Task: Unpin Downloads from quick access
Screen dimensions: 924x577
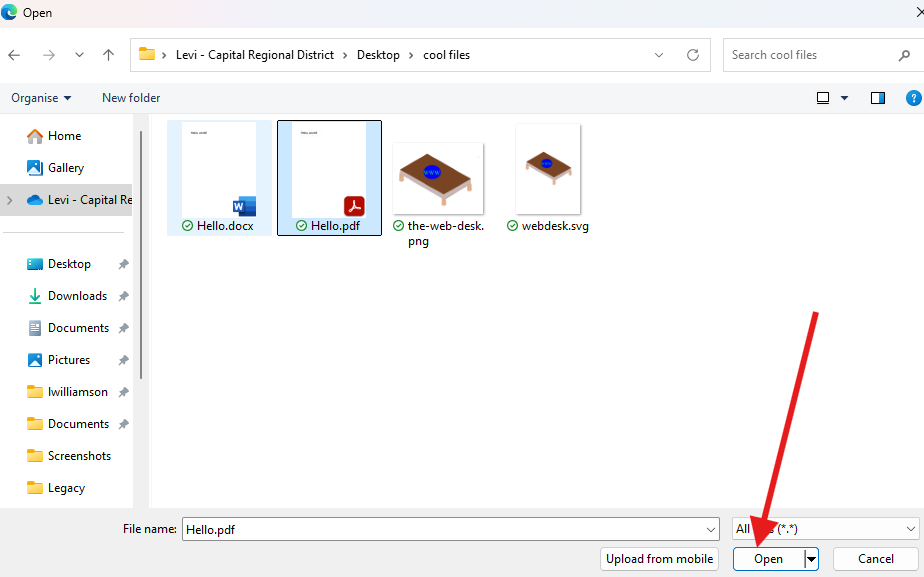Action: [x=126, y=295]
